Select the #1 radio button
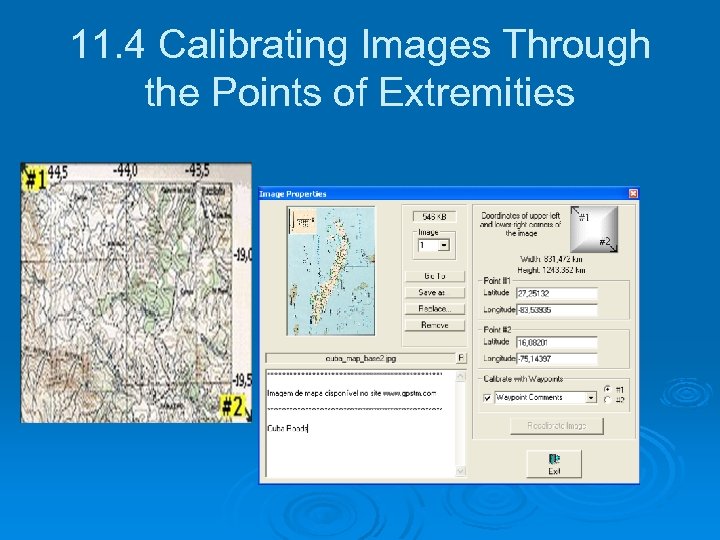Screen dimensions: 720x540 pos(608,388)
